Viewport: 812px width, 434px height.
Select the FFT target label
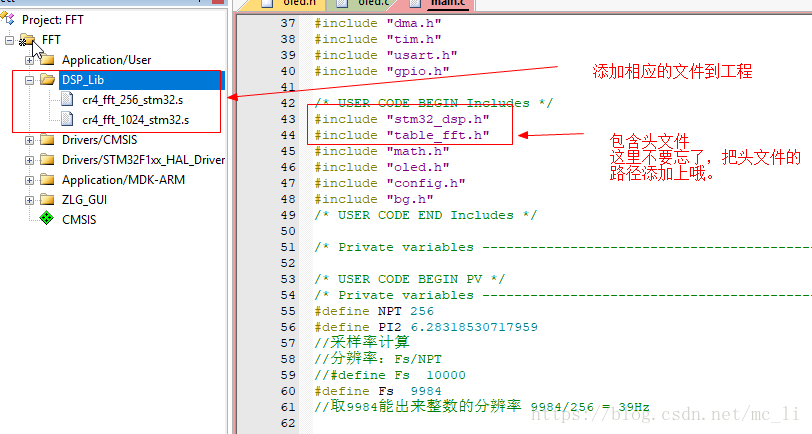tap(51, 40)
